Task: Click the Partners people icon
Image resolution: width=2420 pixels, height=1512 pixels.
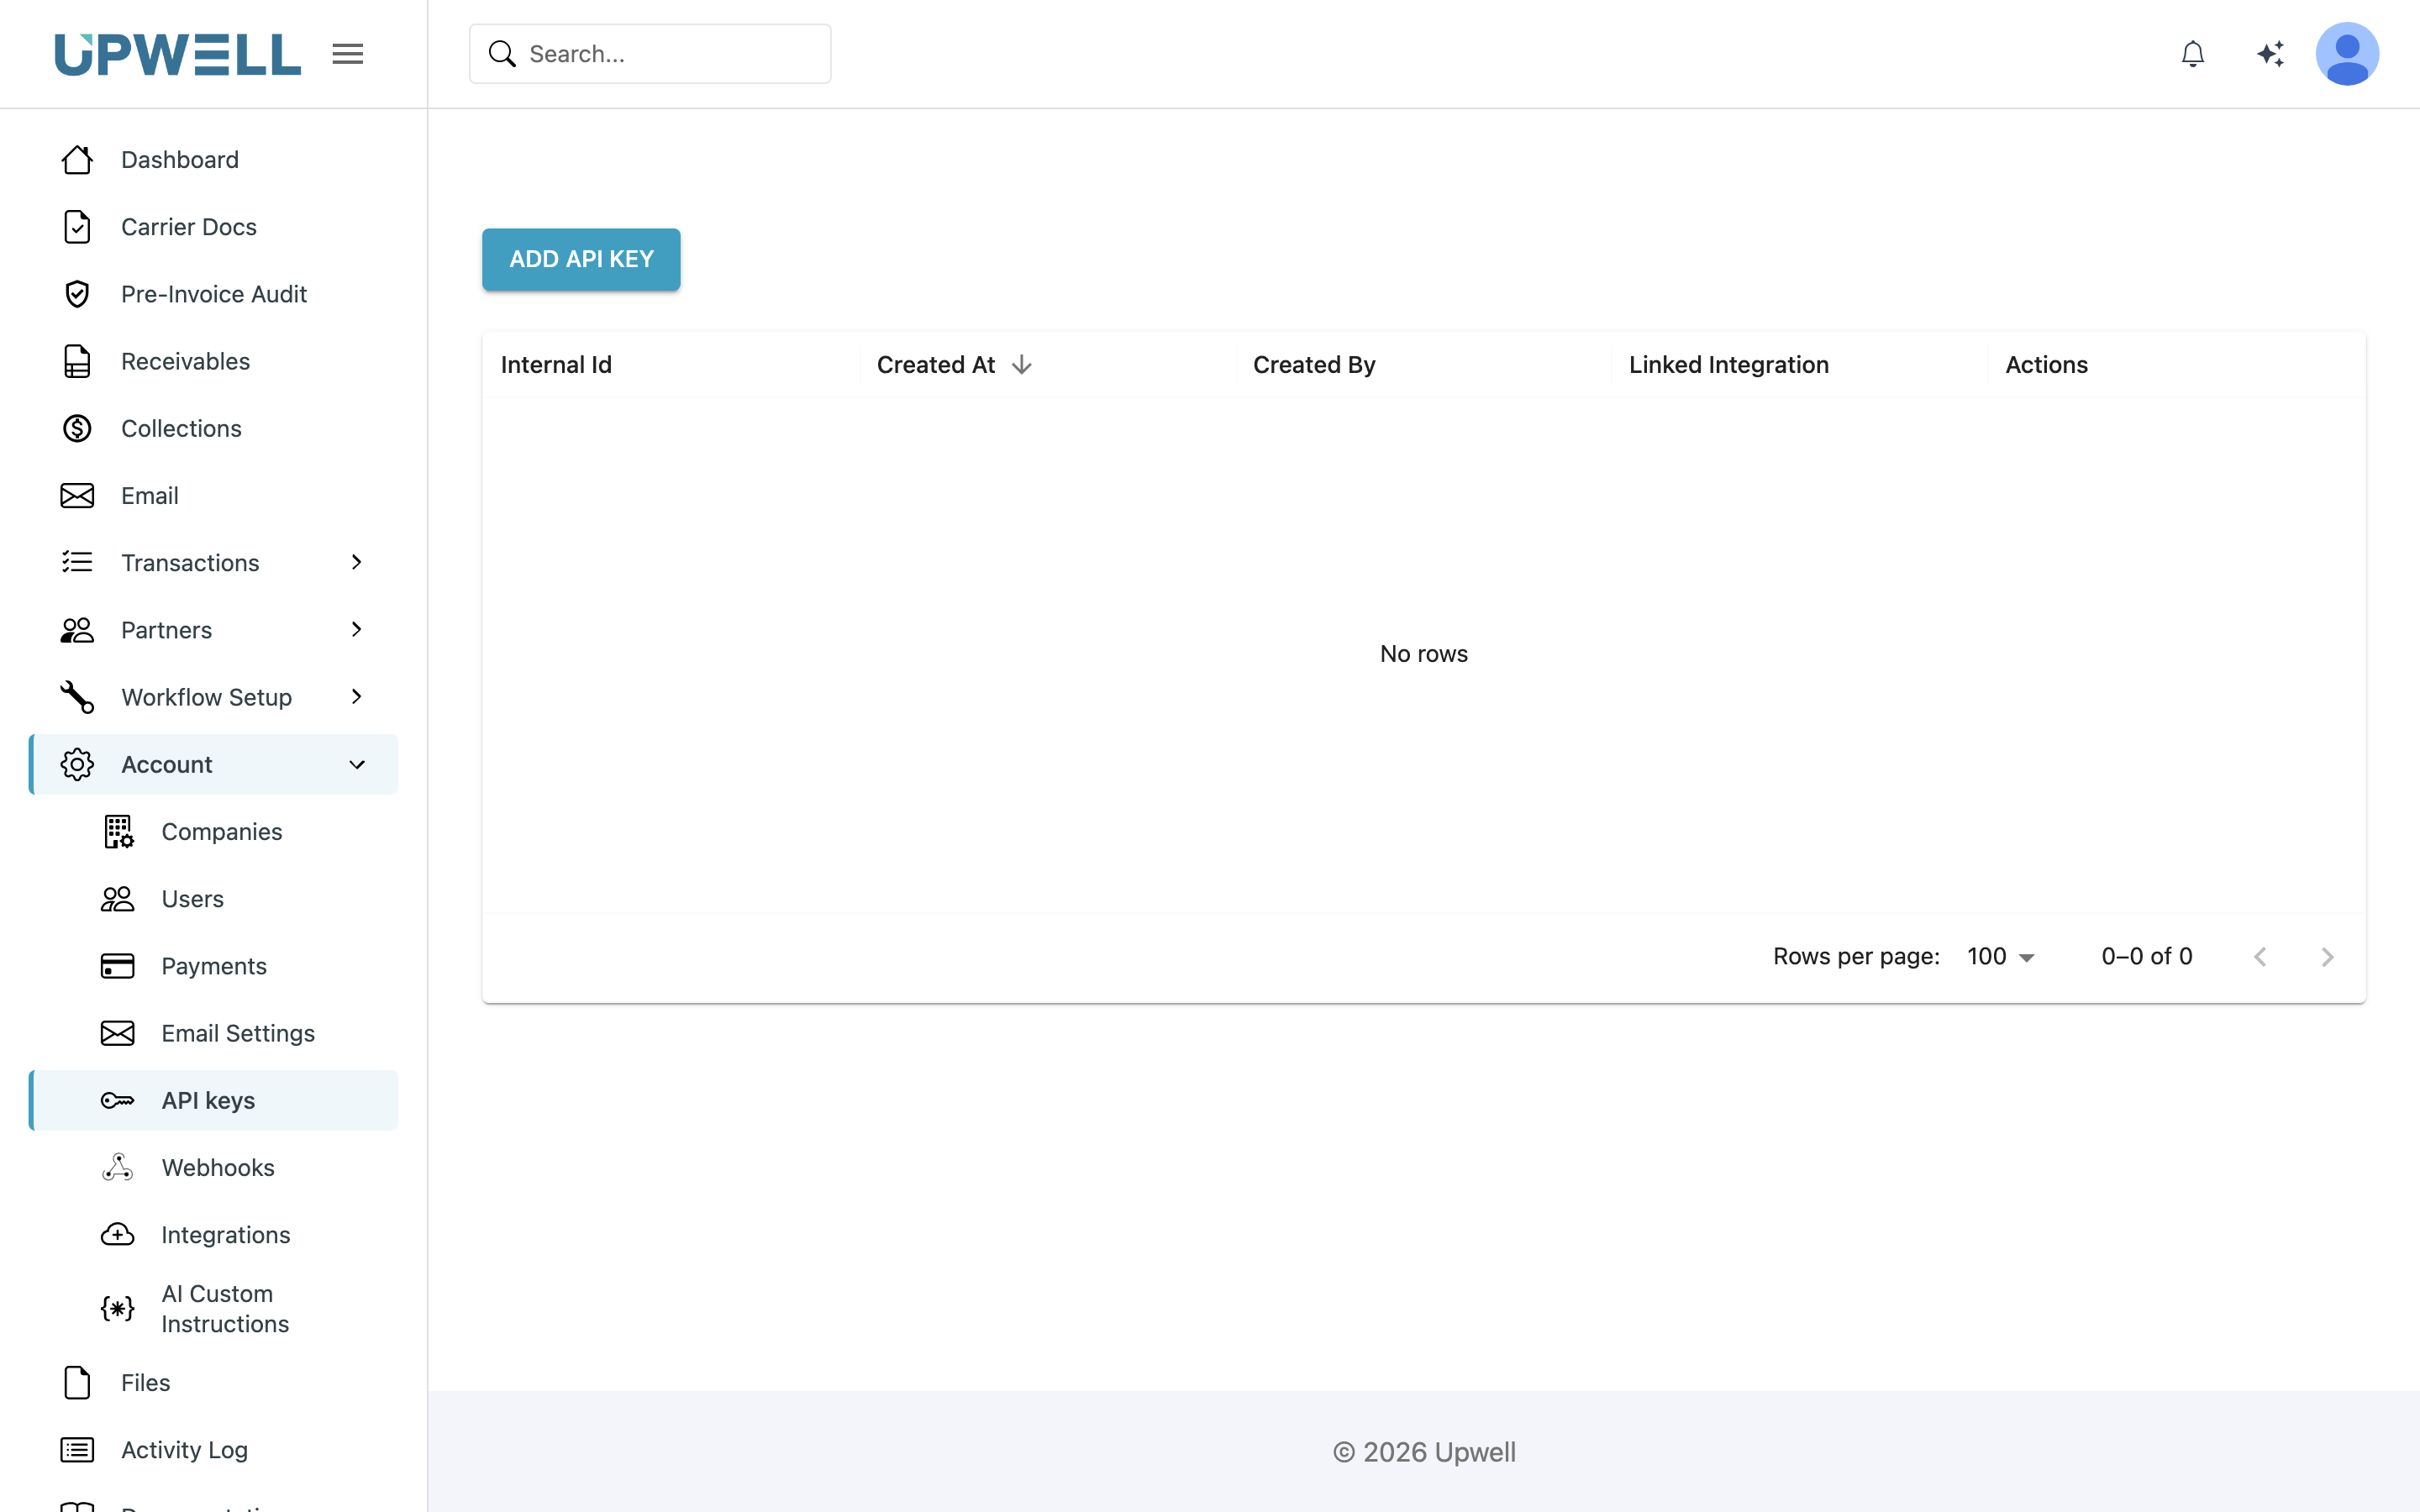Action: 77,630
